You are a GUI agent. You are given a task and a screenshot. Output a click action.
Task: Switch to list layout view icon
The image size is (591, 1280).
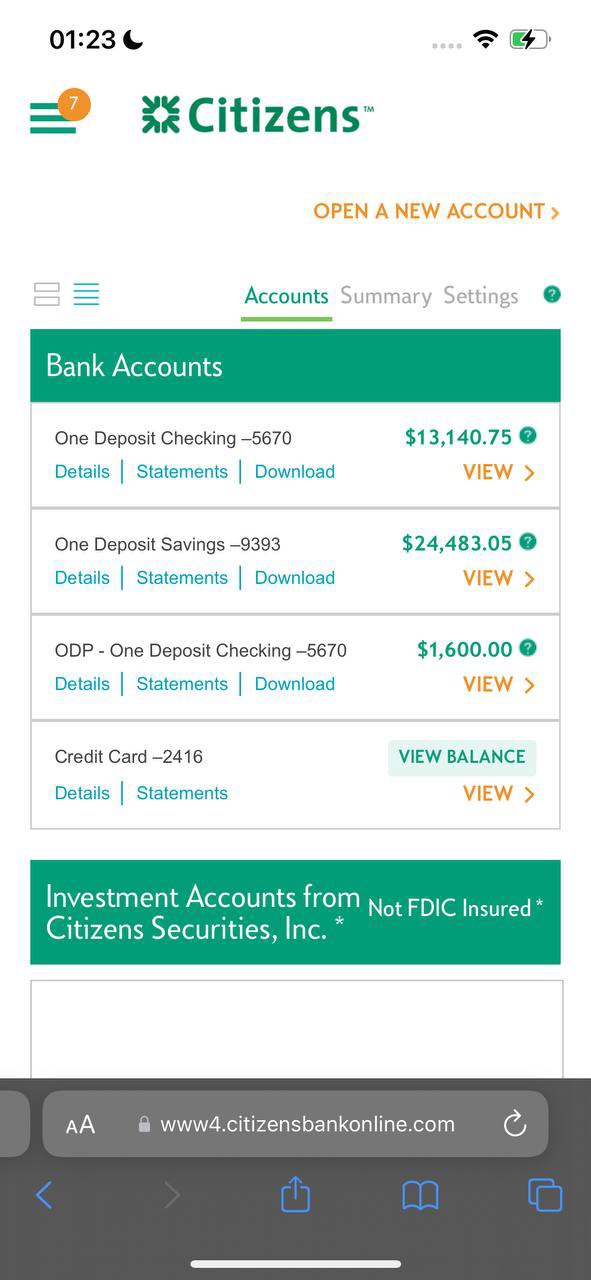pyautogui.click(x=87, y=294)
